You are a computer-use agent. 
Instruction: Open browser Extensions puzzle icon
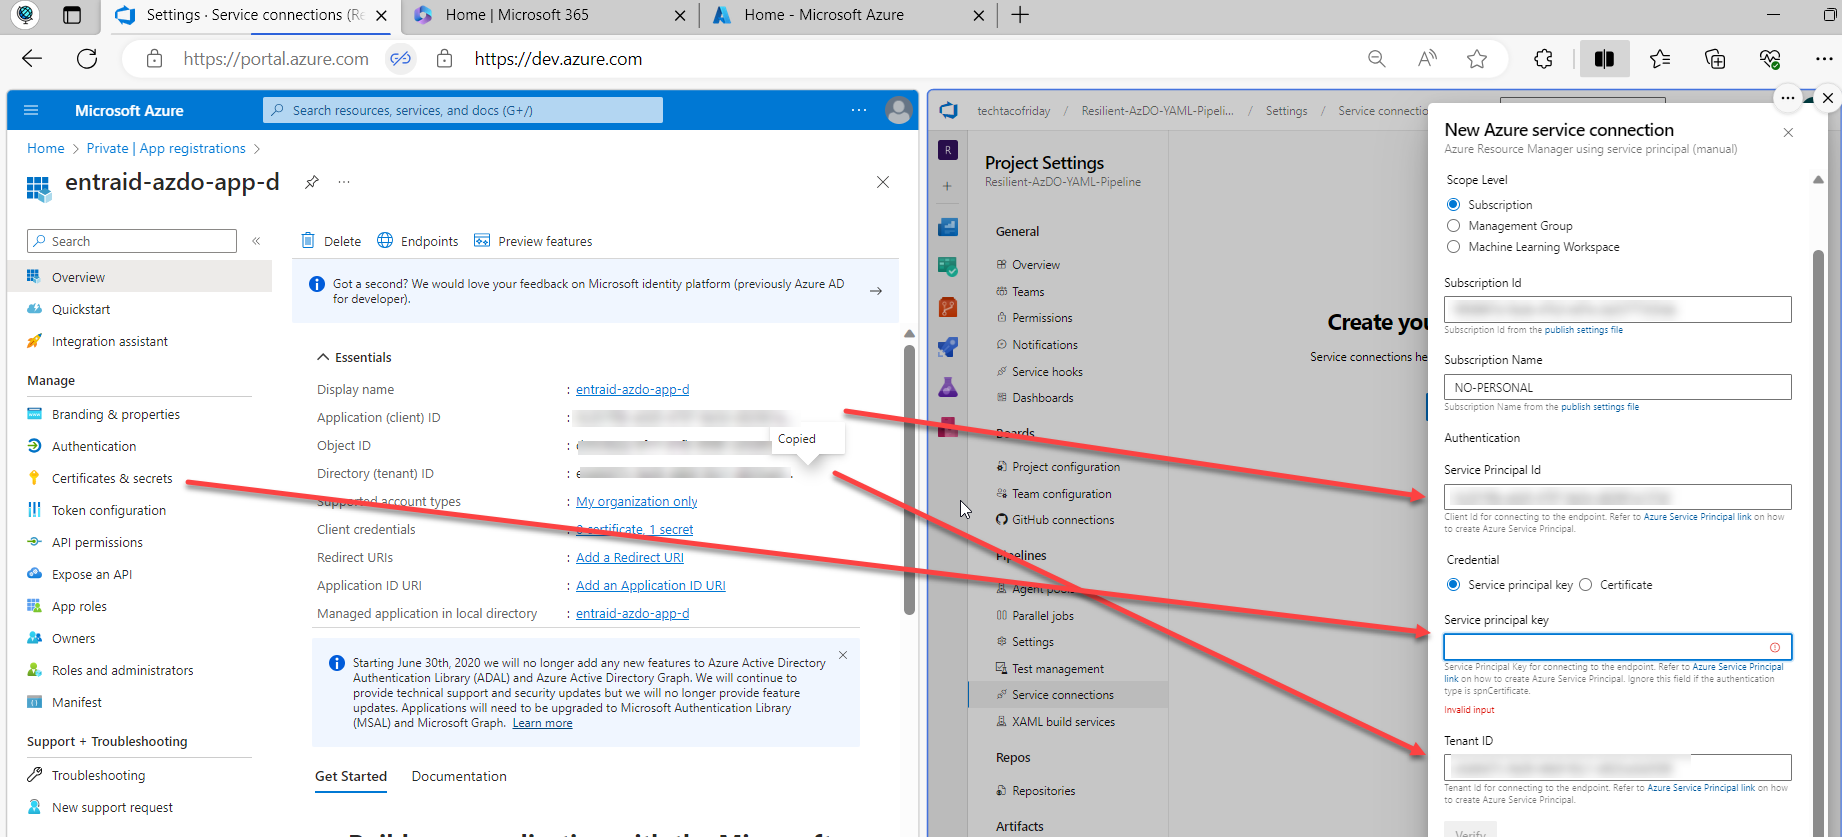(x=1544, y=59)
